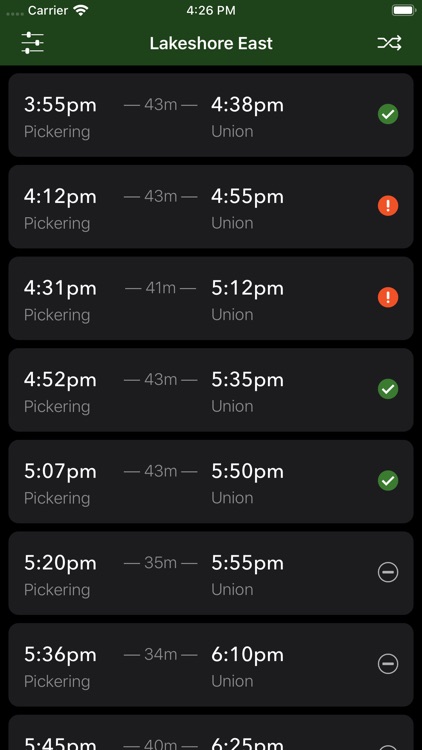Tap orange alert icon on 4:31pm trip

point(388,297)
